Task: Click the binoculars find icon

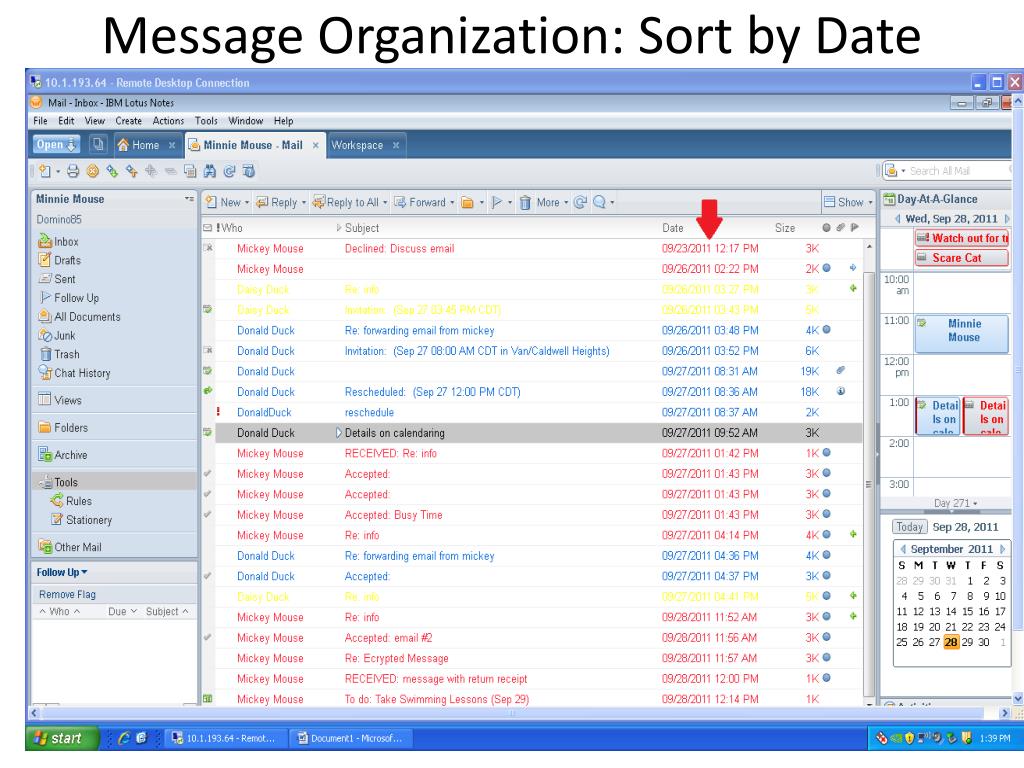Action: 210,171
